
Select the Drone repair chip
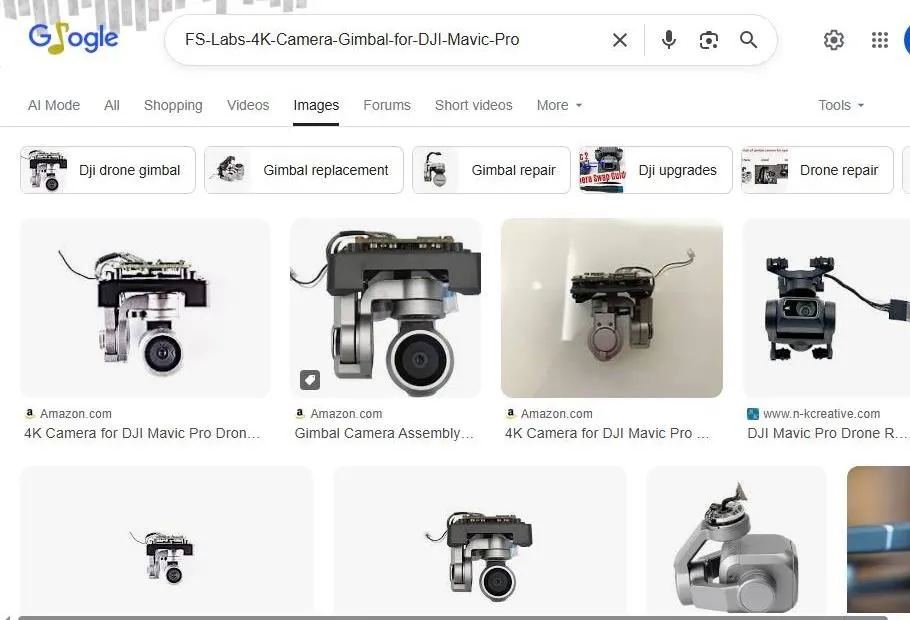click(x=817, y=170)
